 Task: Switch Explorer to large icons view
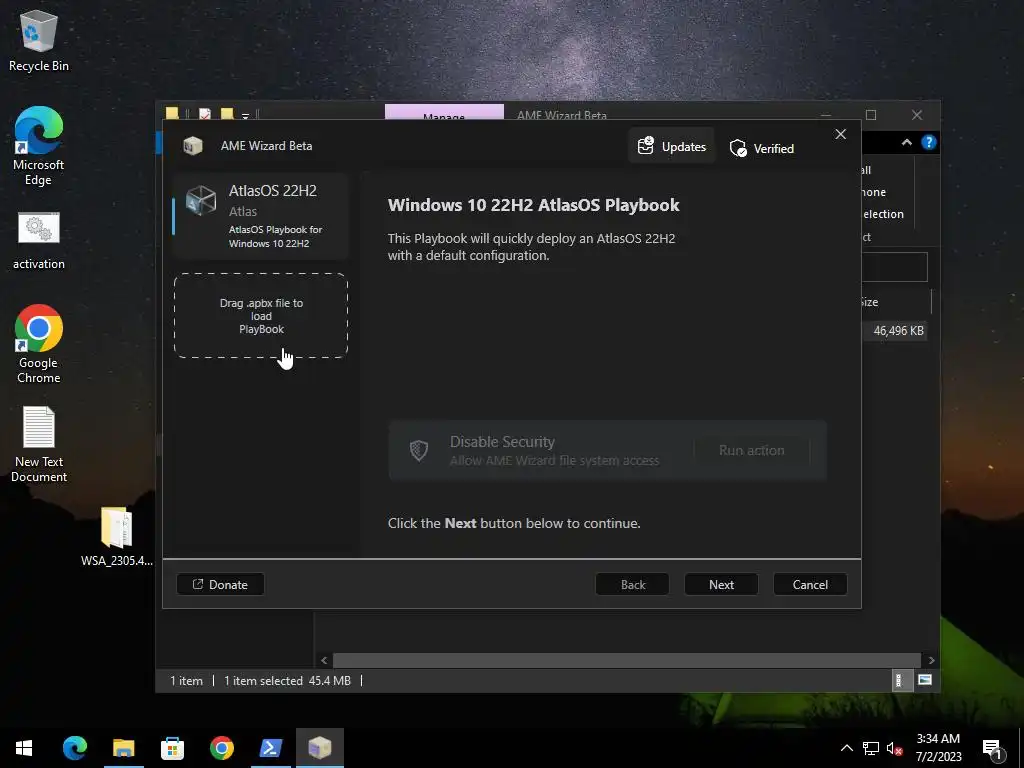coord(925,680)
